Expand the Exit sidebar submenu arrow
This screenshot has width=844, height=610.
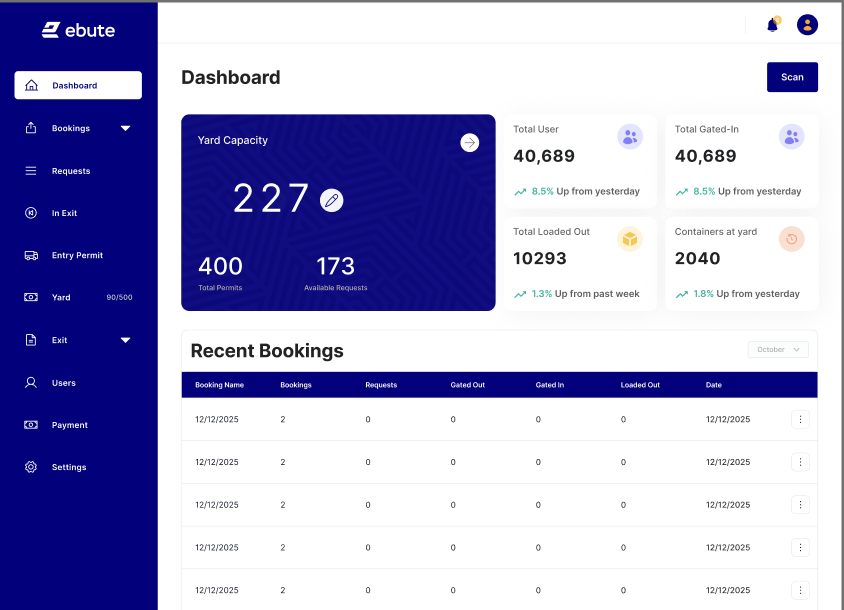(x=125, y=340)
